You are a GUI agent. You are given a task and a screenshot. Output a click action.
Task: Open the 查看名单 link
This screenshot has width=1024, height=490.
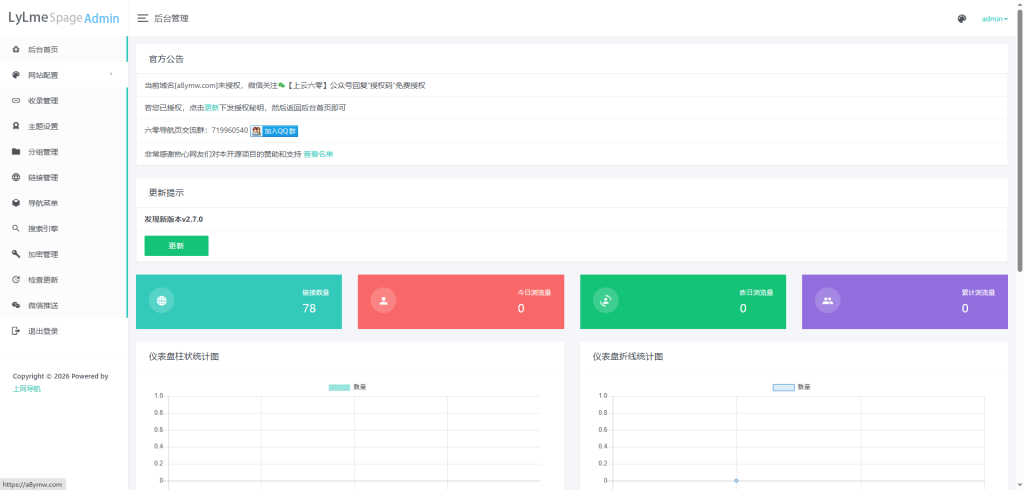pos(318,154)
